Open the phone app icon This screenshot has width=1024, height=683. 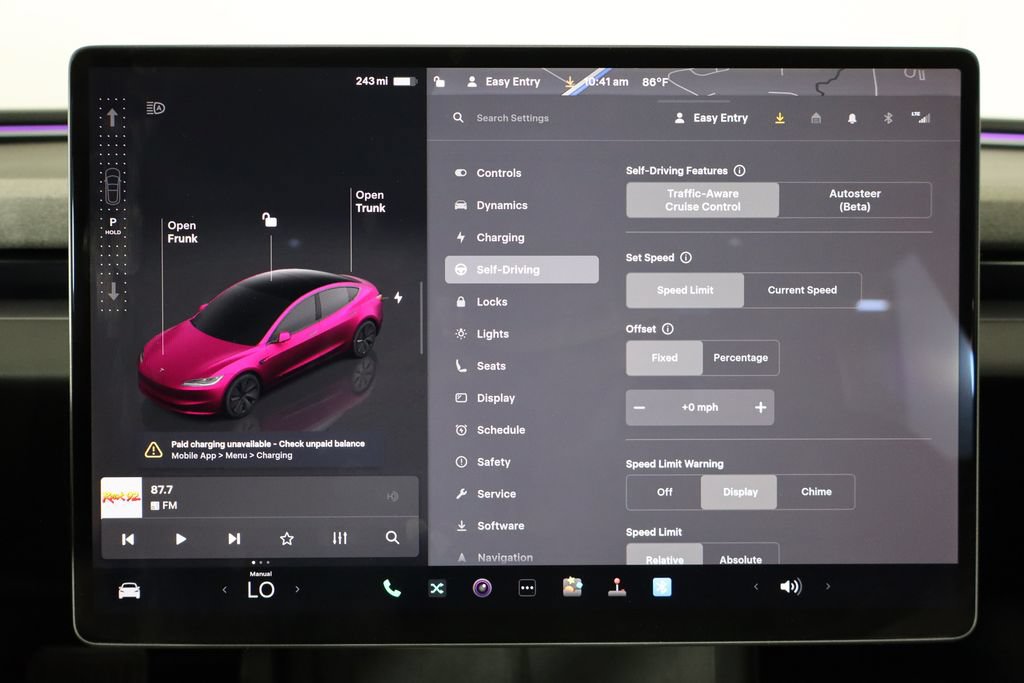point(392,588)
